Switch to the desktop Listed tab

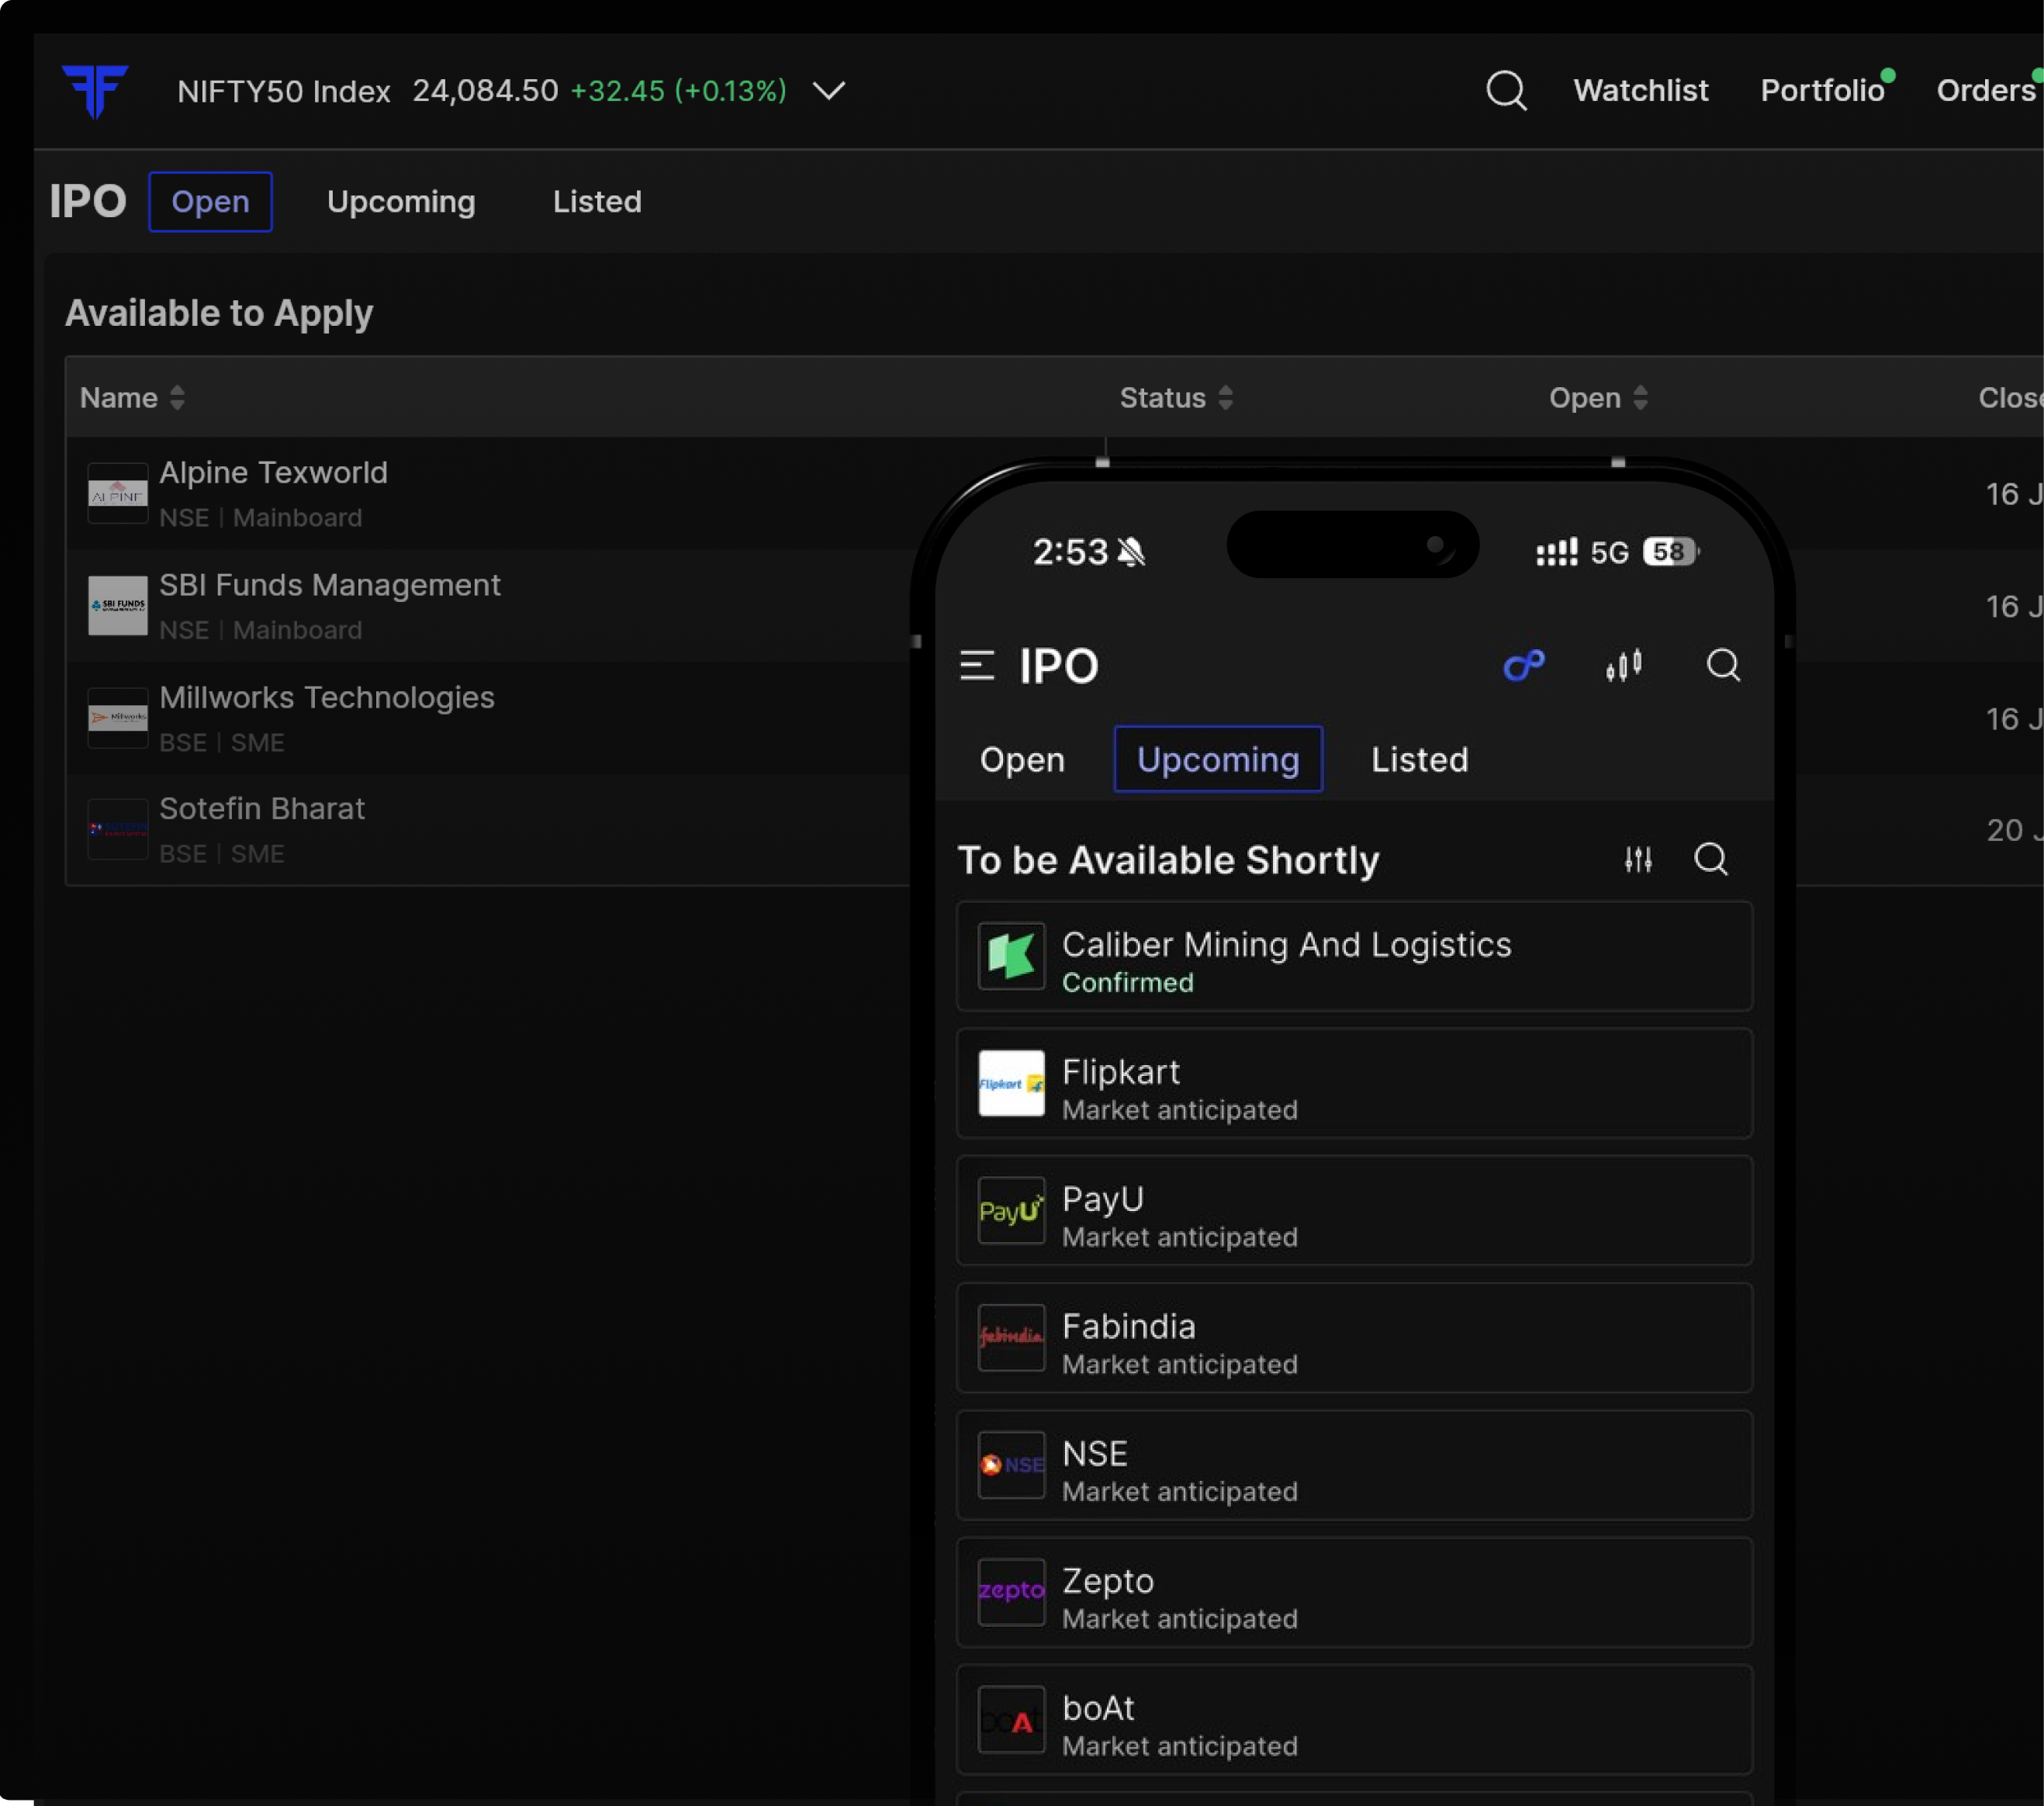(x=597, y=202)
